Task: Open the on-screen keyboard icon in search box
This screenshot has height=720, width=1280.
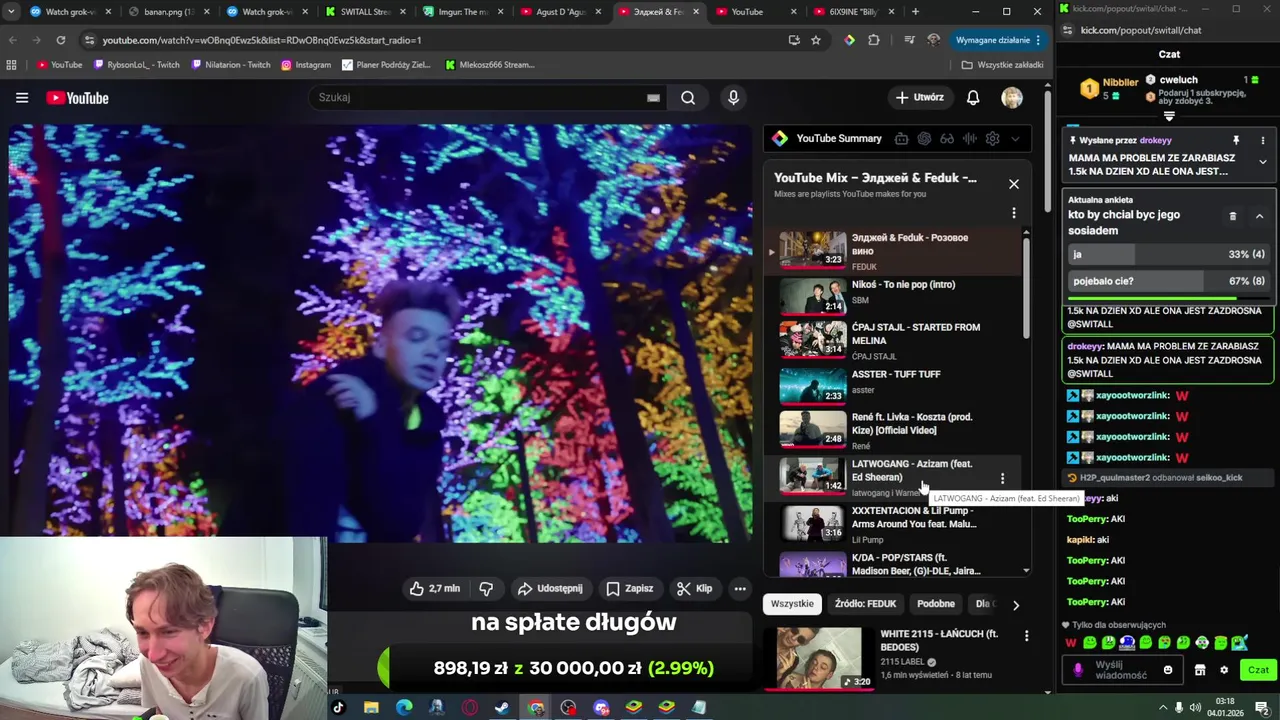Action: [653, 98]
